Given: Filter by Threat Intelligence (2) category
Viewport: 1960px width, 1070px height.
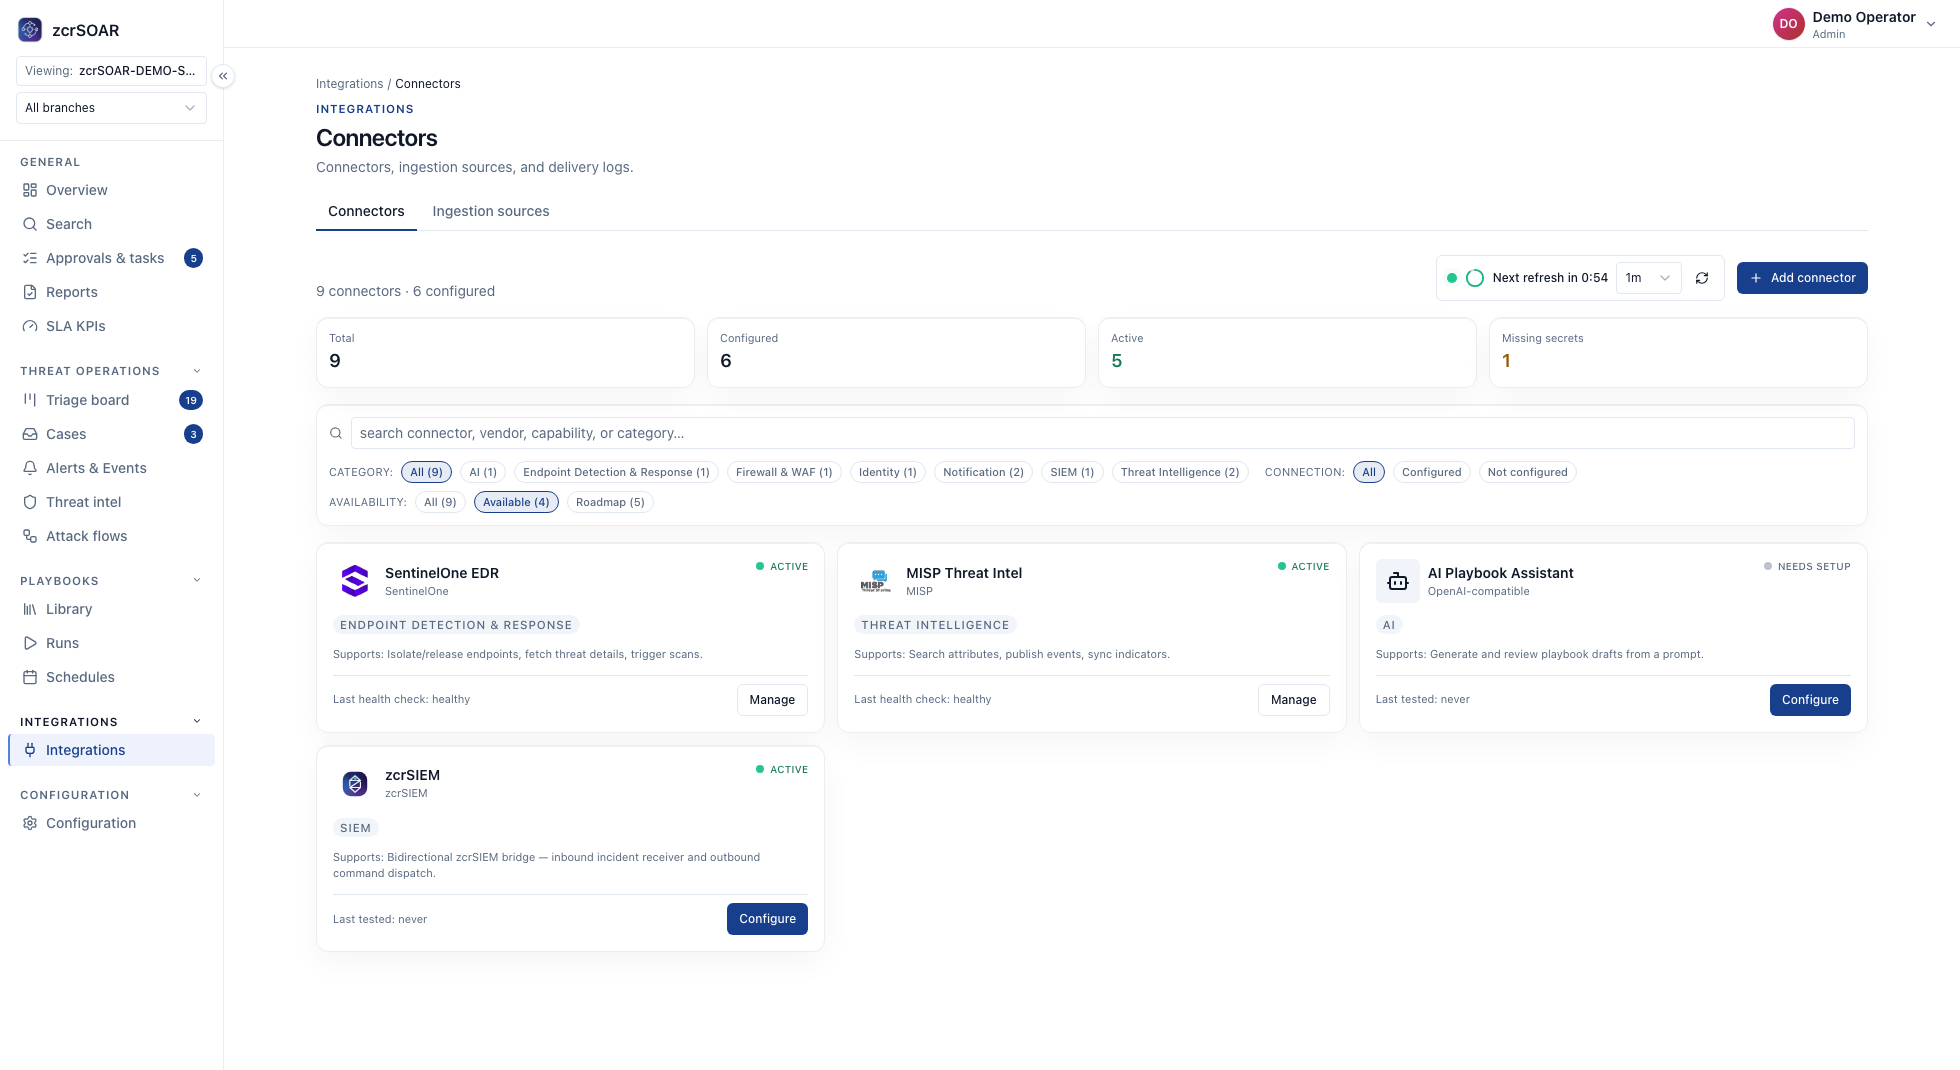Looking at the screenshot, I should pyautogui.click(x=1180, y=472).
